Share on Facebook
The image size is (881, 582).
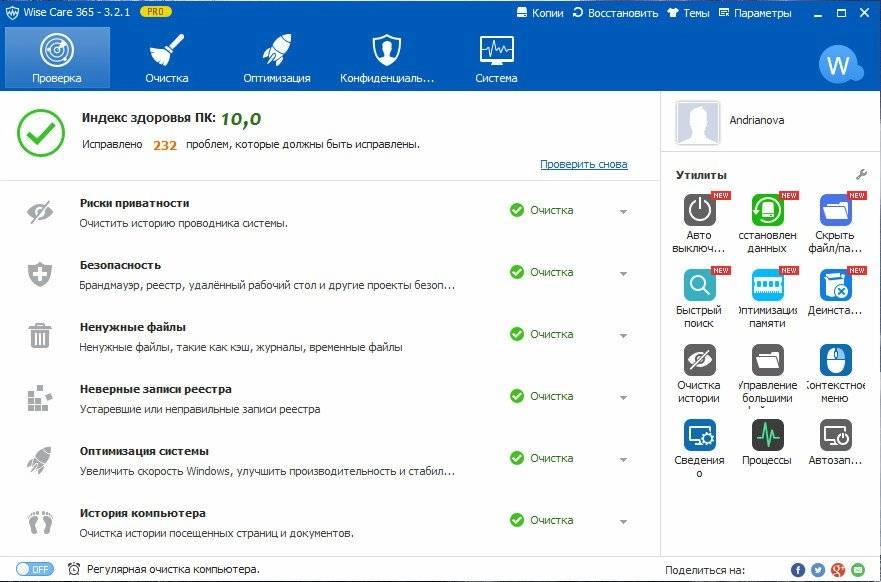click(798, 570)
